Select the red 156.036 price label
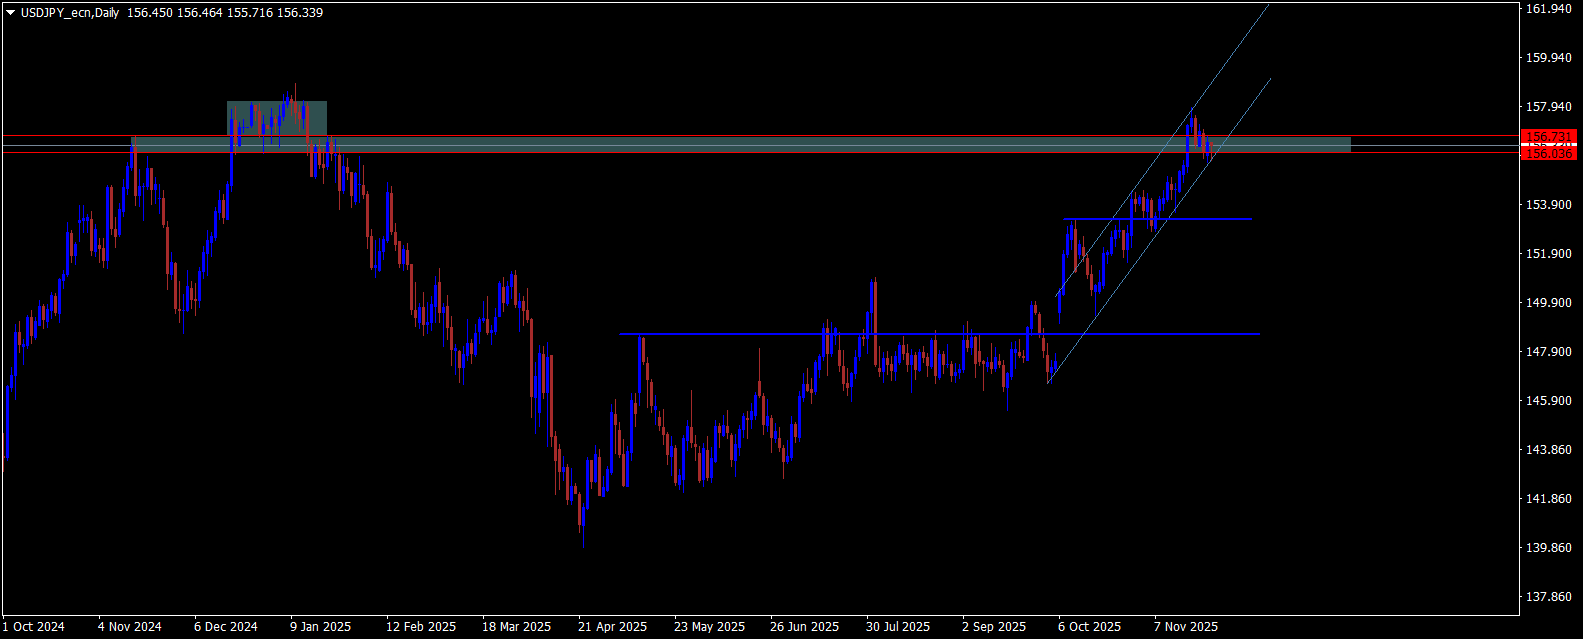Image resolution: width=1583 pixels, height=639 pixels. point(1549,154)
